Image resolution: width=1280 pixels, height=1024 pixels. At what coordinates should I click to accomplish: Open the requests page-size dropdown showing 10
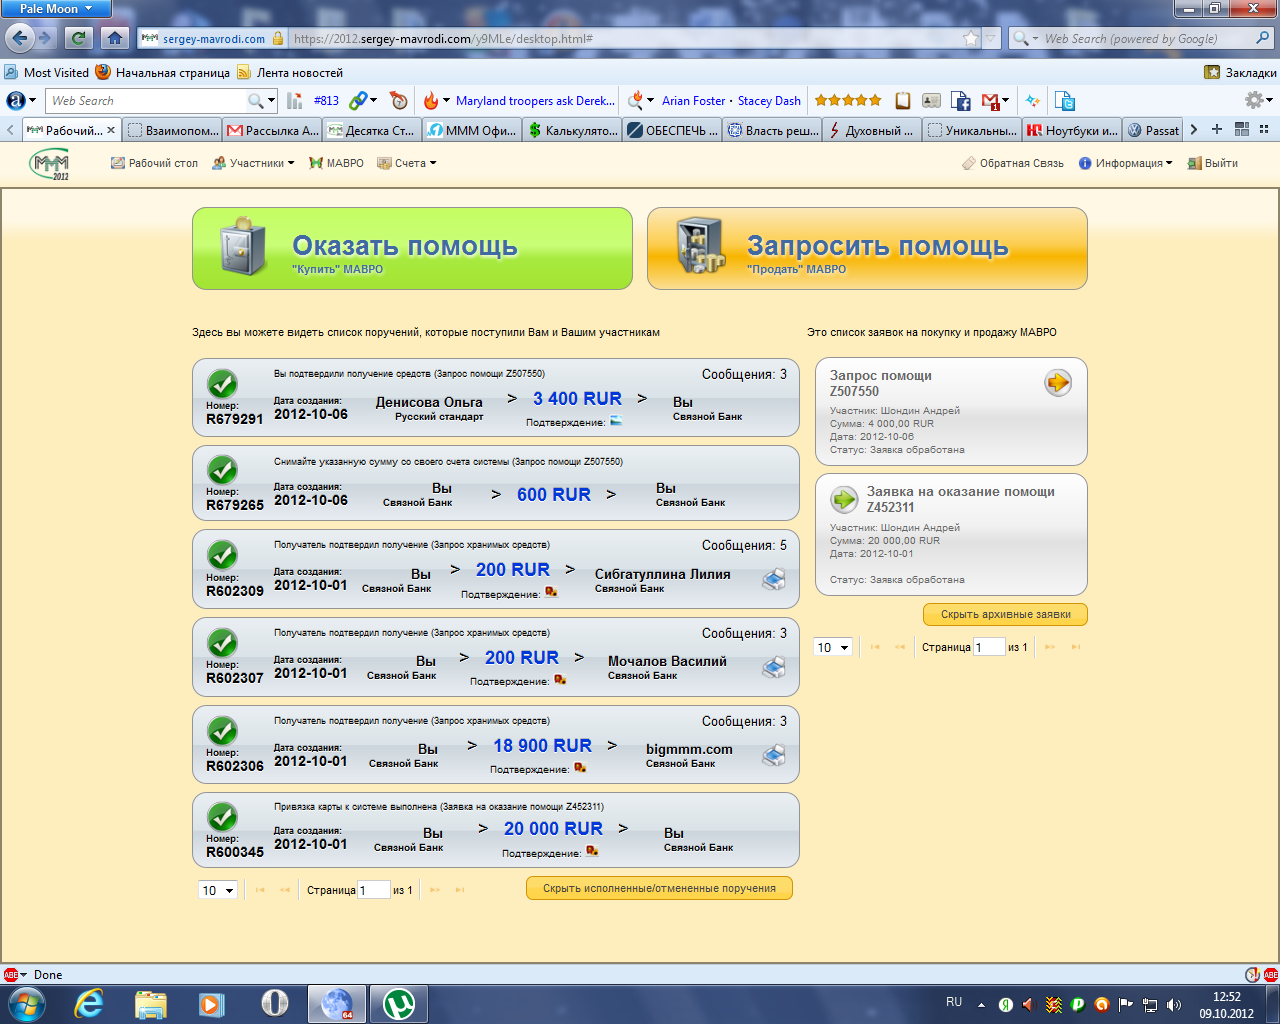(833, 647)
